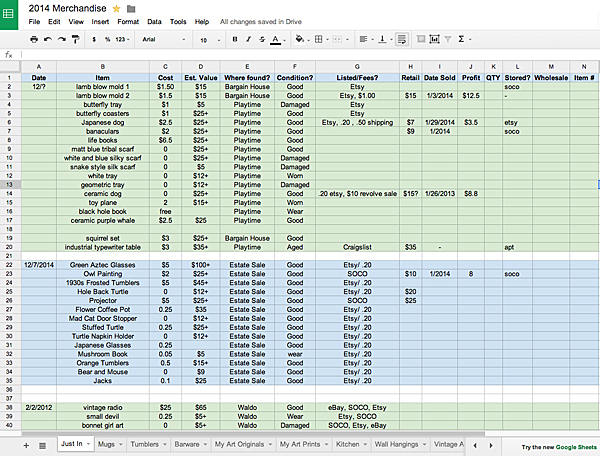Open the Tools menu
Image resolution: width=600 pixels, height=456 pixels.
[x=178, y=22]
